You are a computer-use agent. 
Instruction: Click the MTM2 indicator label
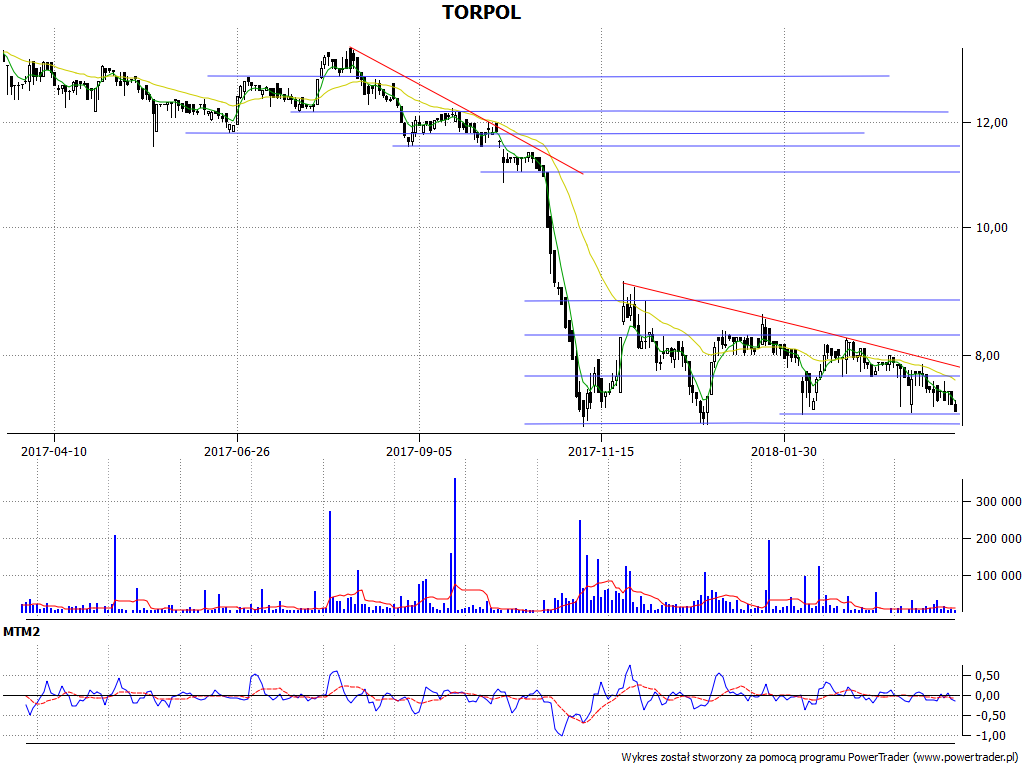pos(22,632)
